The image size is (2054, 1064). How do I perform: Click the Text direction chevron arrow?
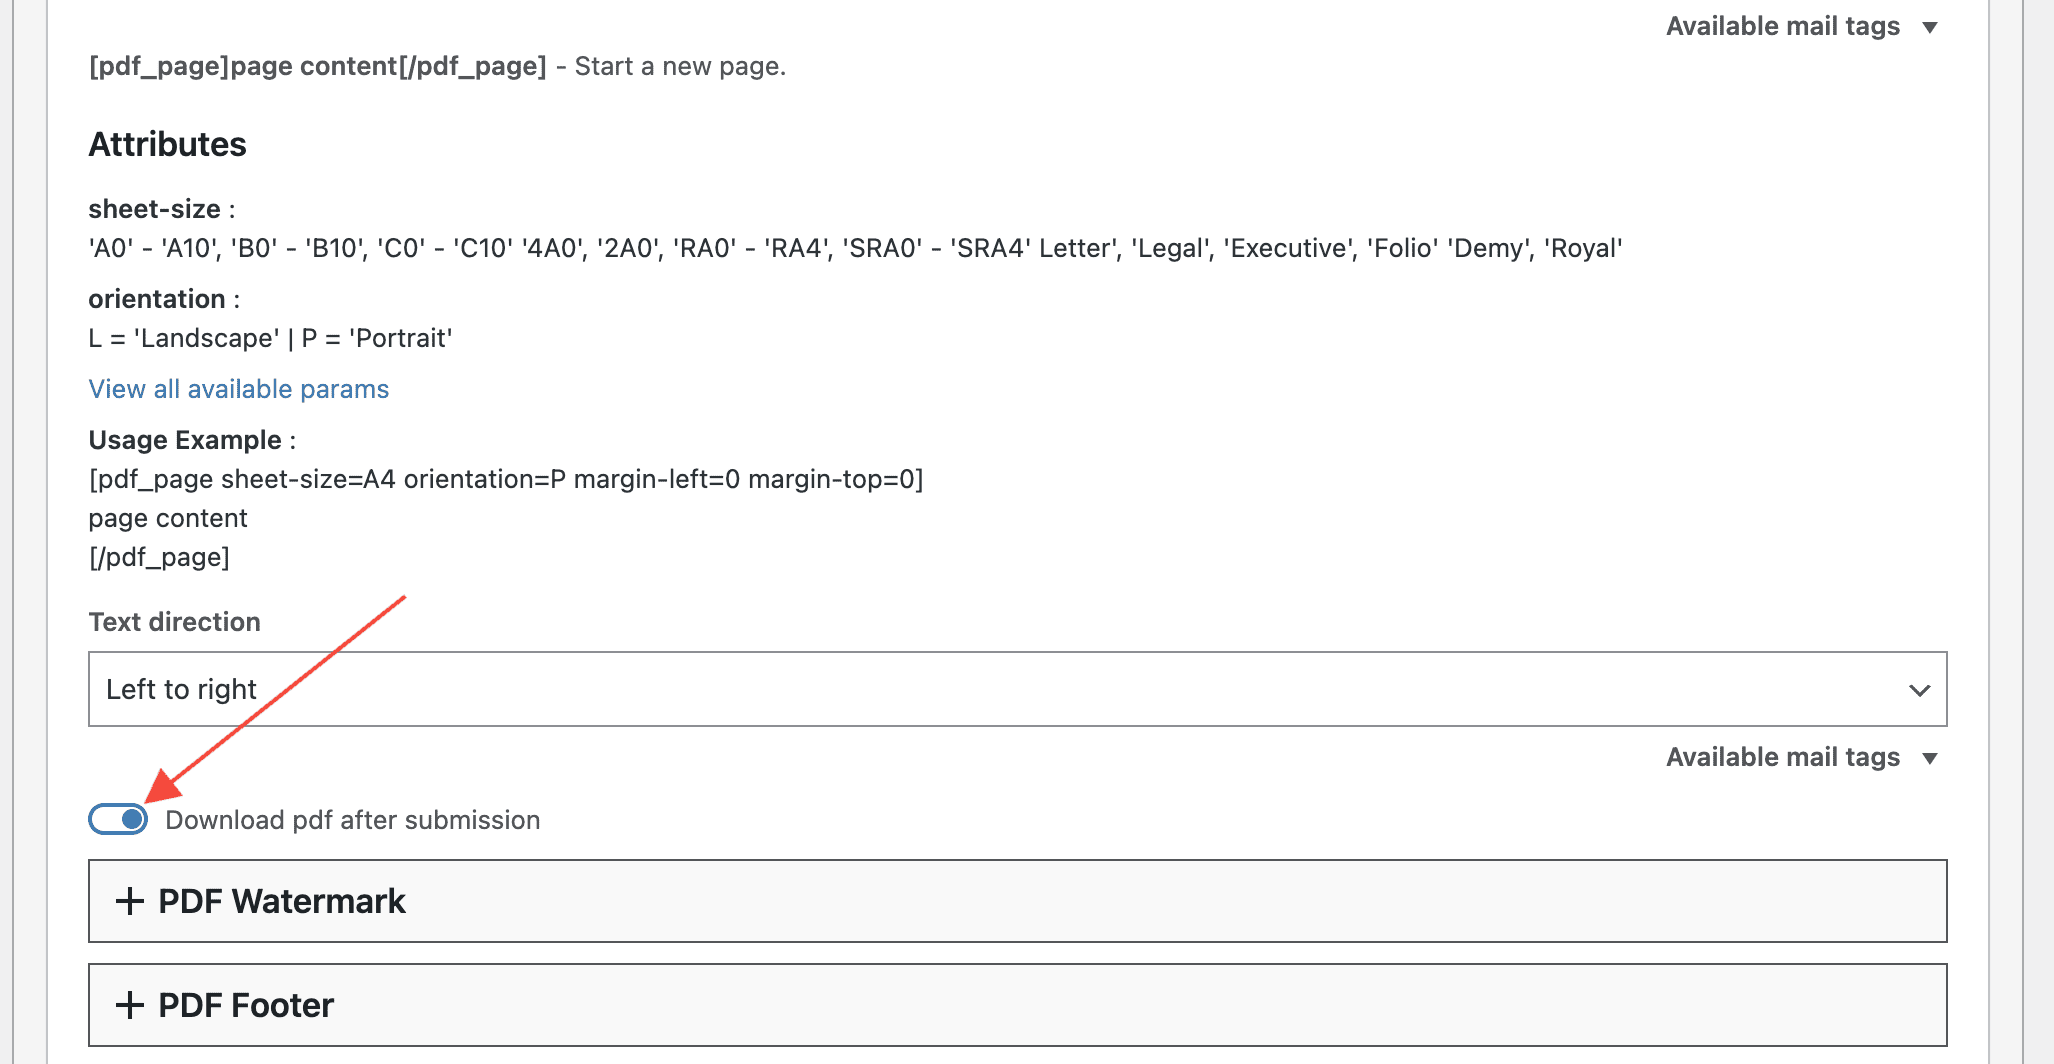coord(1919,690)
